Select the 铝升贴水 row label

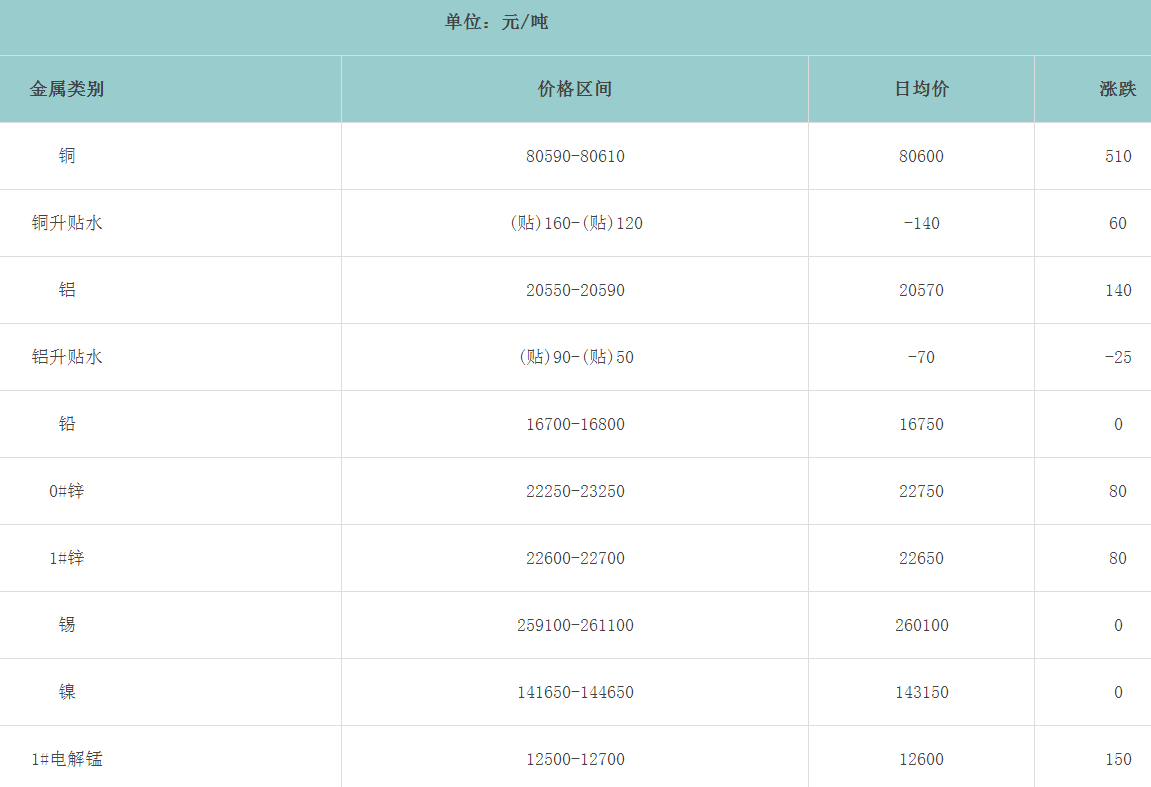coord(67,357)
